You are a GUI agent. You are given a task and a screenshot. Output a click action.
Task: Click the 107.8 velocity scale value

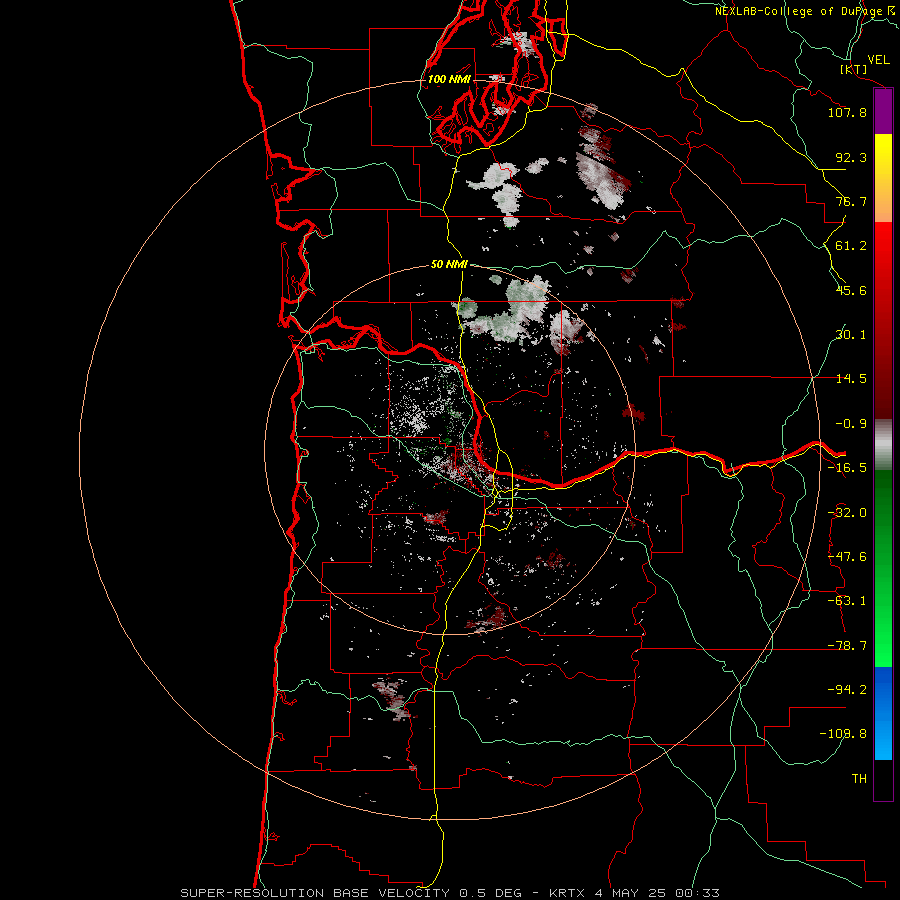(x=847, y=112)
